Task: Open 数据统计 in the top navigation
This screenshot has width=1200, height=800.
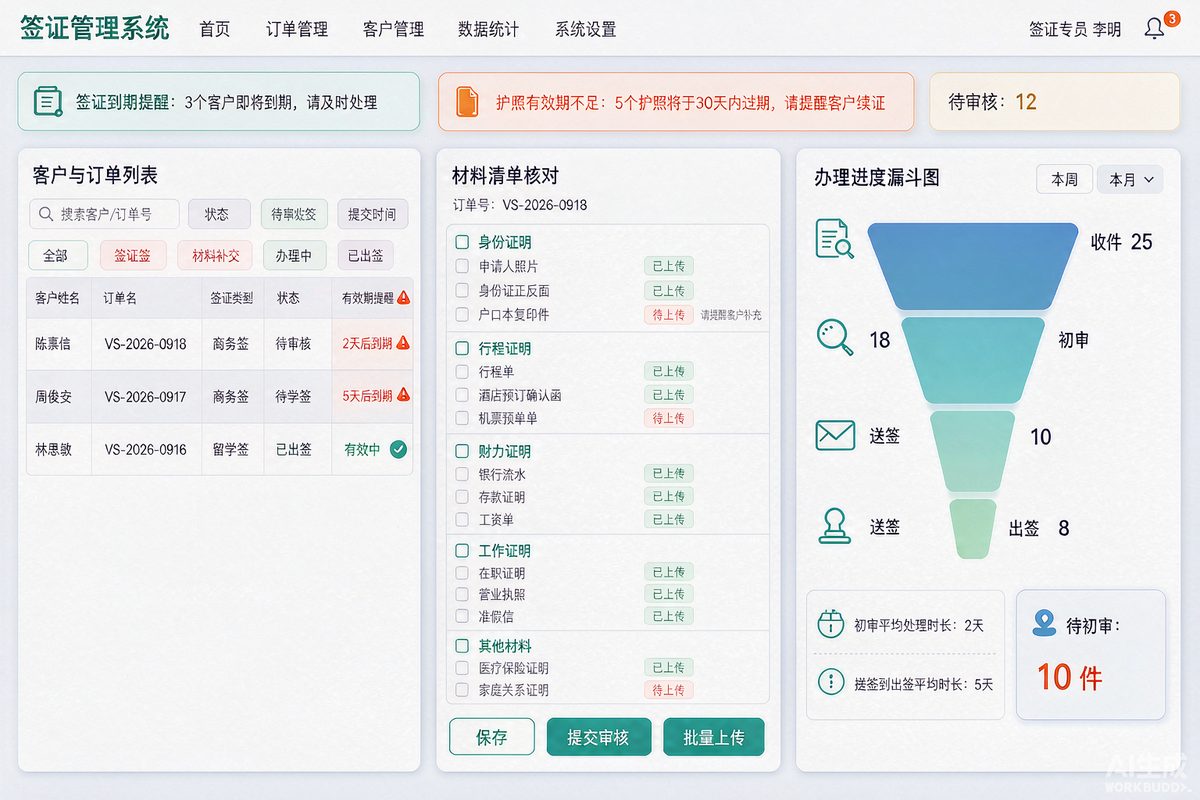Action: click(x=488, y=29)
